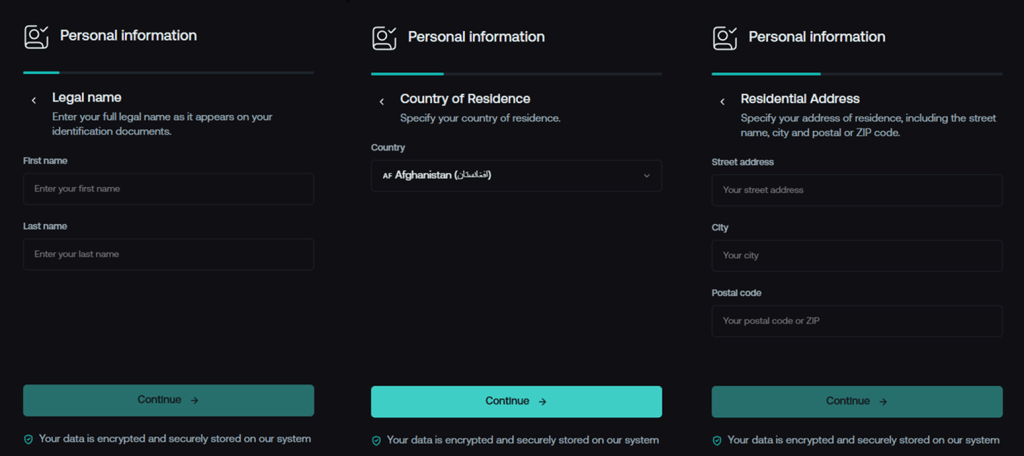This screenshot has height=456, width=1024.
Task: Click the 'City' field label
Action: (x=720, y=227)
